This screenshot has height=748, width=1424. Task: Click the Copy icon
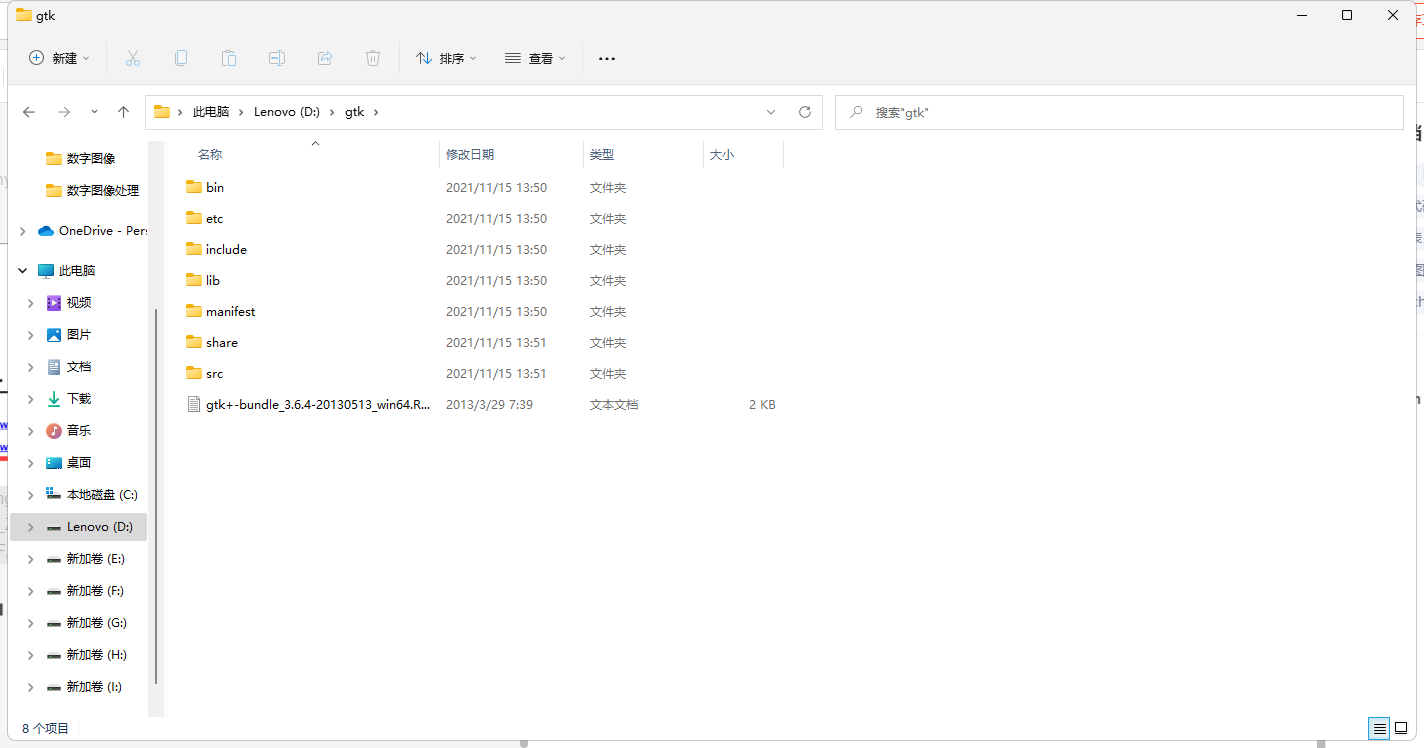(181, 58)
